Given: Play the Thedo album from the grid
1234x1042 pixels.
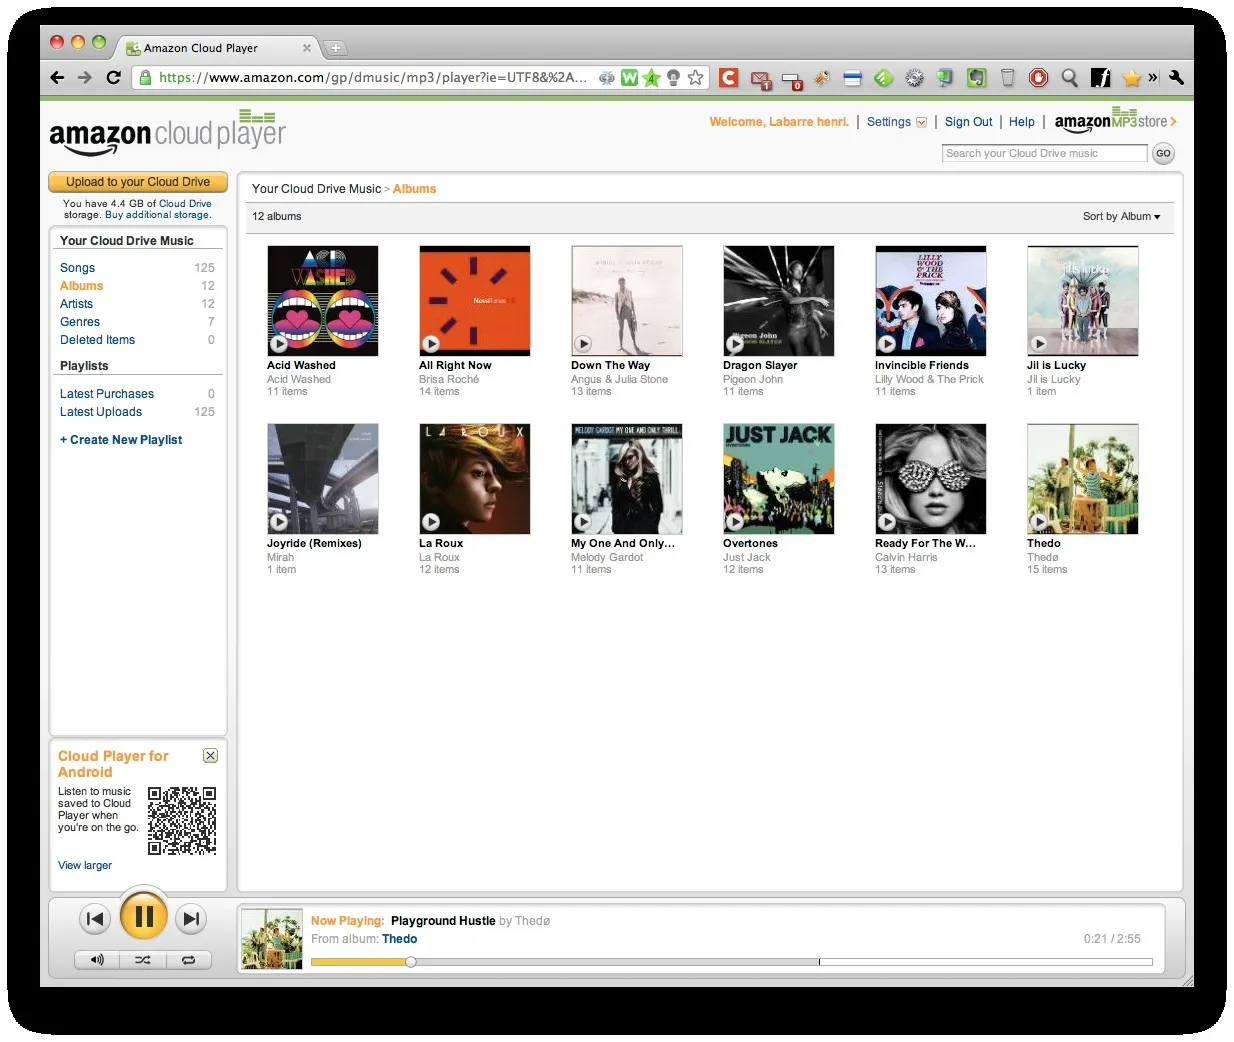Looking at the screenshot, I should (x=1038, y=522).
